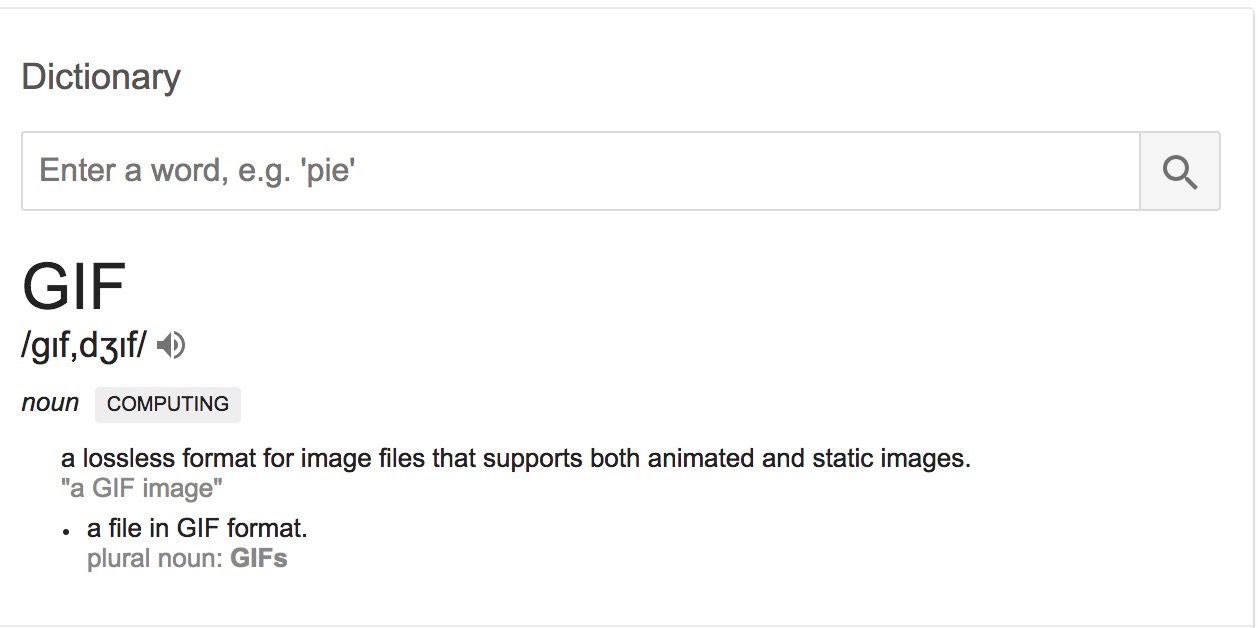Click the sub-definition 'a file in GIF format.'

[197, 528]
